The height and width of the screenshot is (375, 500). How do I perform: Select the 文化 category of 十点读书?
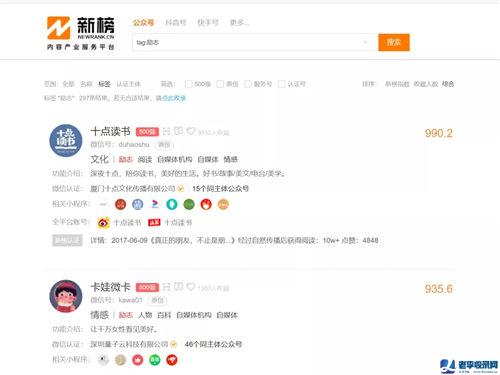[99, 159]
